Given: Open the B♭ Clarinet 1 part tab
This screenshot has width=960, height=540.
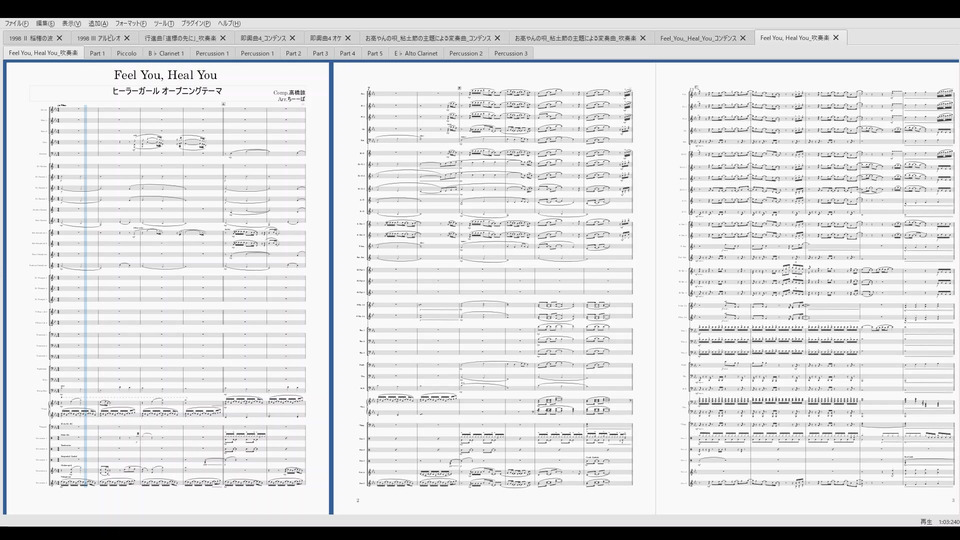Looking at the screenshot, I should pos(166,53).
